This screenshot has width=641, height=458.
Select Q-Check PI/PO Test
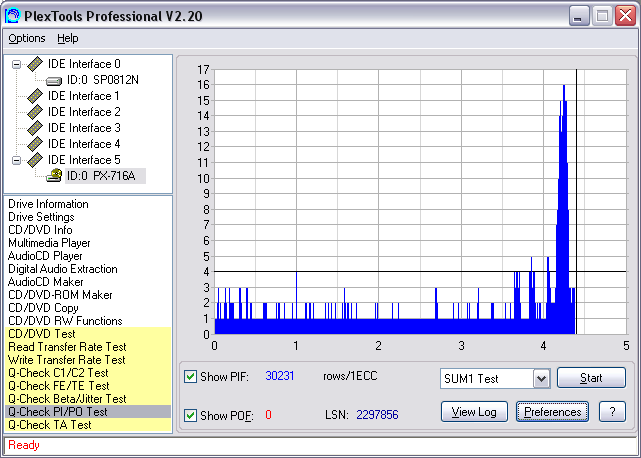[x=87, y=412]
